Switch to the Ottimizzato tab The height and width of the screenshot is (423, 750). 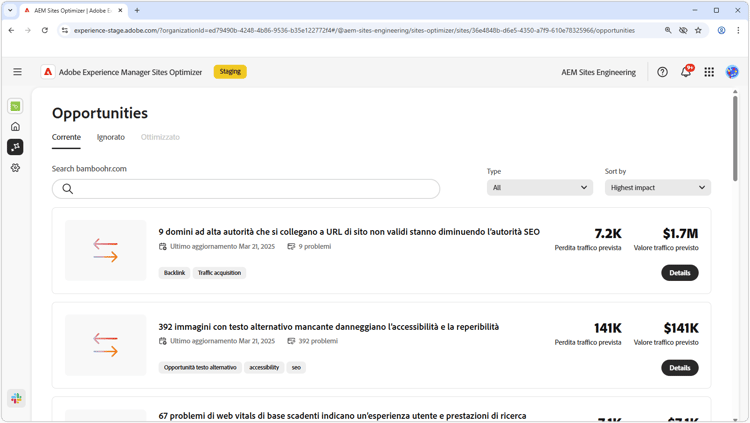[x=160, y=137]
